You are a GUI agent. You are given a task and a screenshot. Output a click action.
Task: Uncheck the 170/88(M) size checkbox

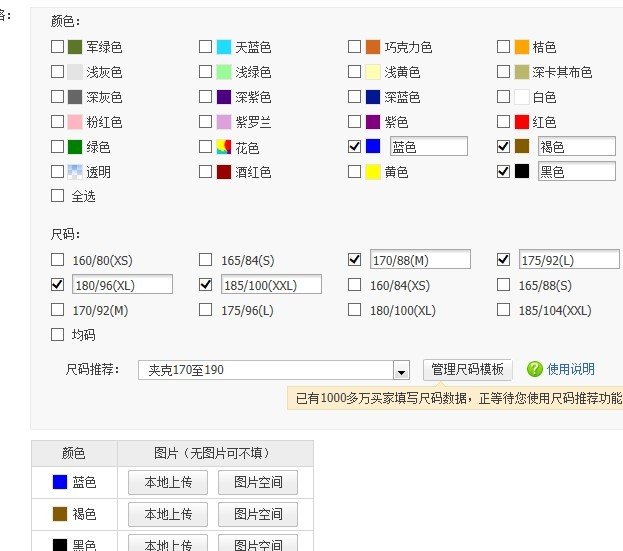[x=355, y=260]
